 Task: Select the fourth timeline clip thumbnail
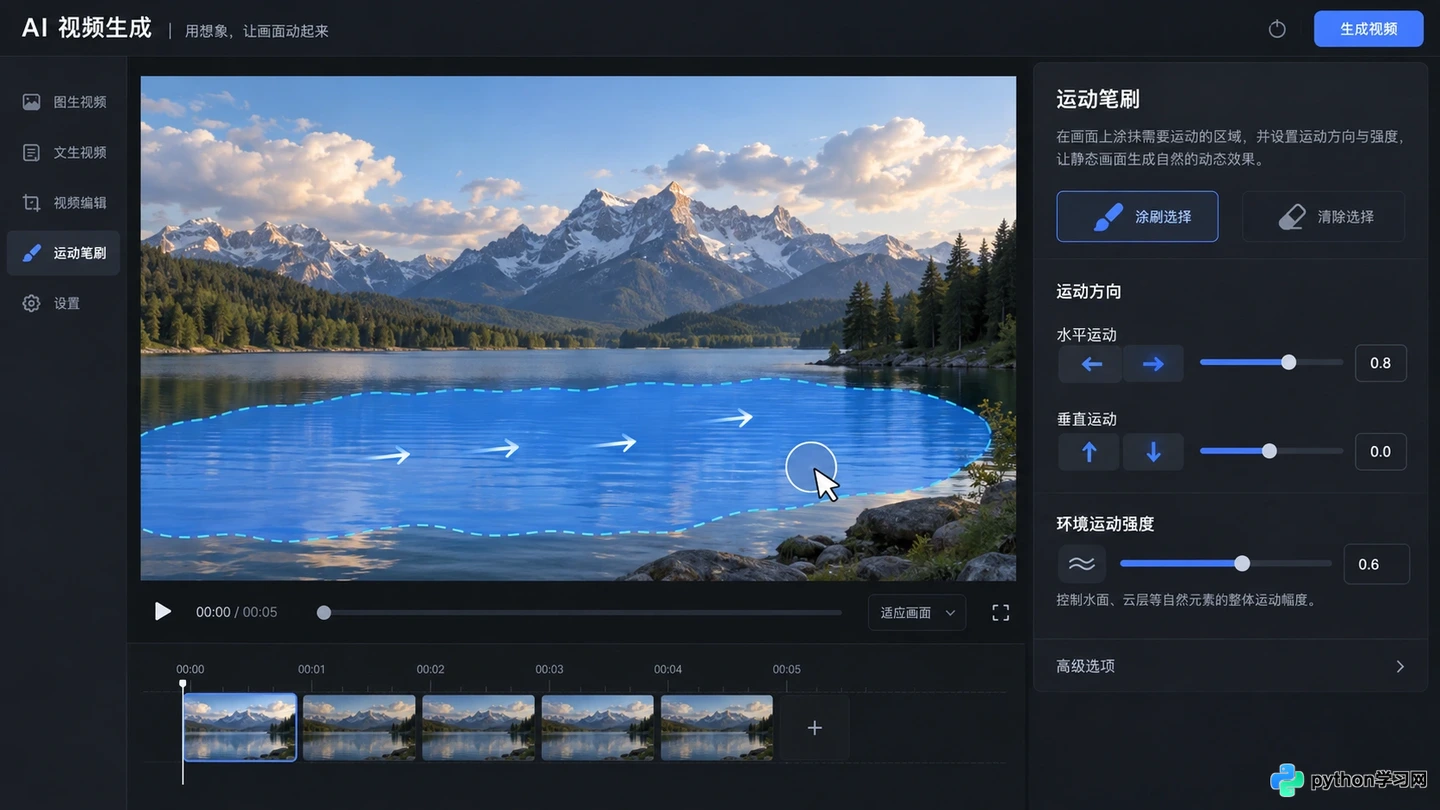(x=597, y=727)
